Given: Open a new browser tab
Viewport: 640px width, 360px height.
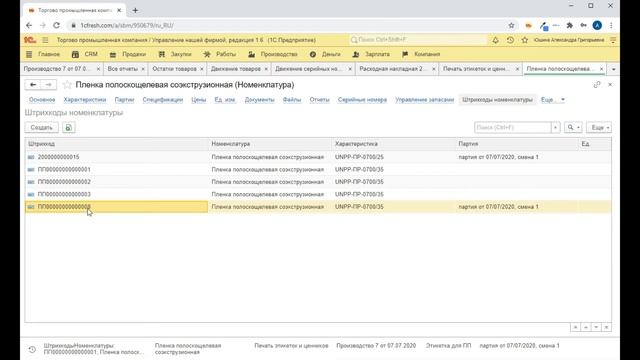Looking at the screenshot, I should [x=135, y=11].
